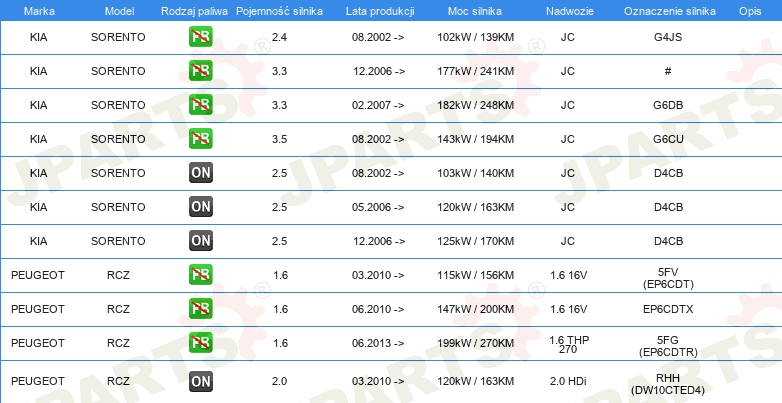Click petrol fuel icon in 199kW / 270KM row
782x403 pixels.
coord(200,343)
